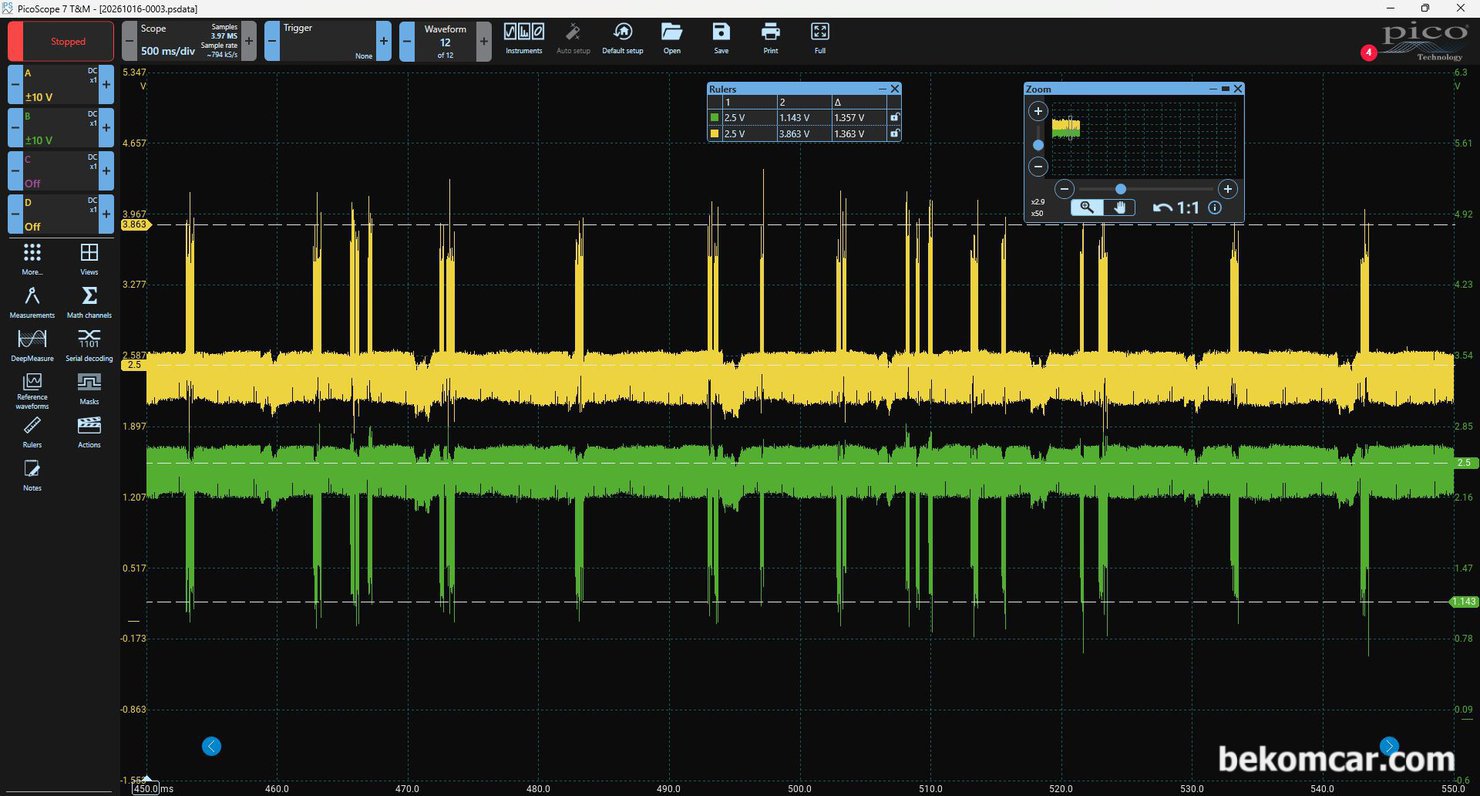Image resolution: width=1480 pixels, height=796 pixels.
Task: Click the vertical zoom slider handle in the Zoom panel
Action: (x=1038, y=145)
